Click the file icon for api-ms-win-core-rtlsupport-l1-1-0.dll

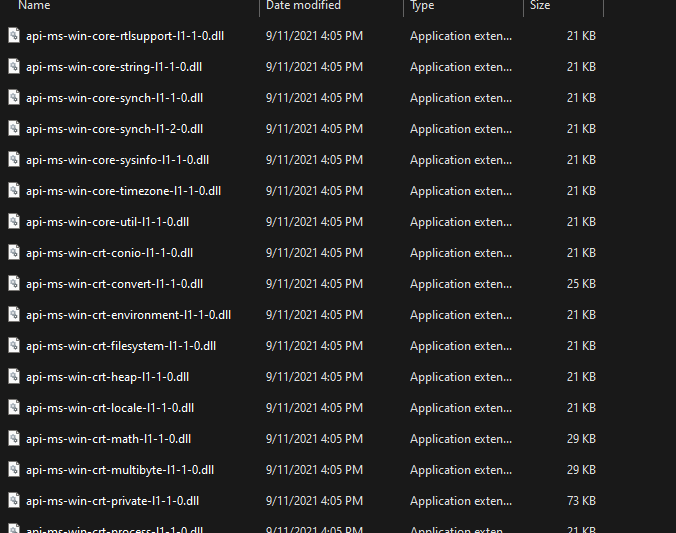coord(14,35)
